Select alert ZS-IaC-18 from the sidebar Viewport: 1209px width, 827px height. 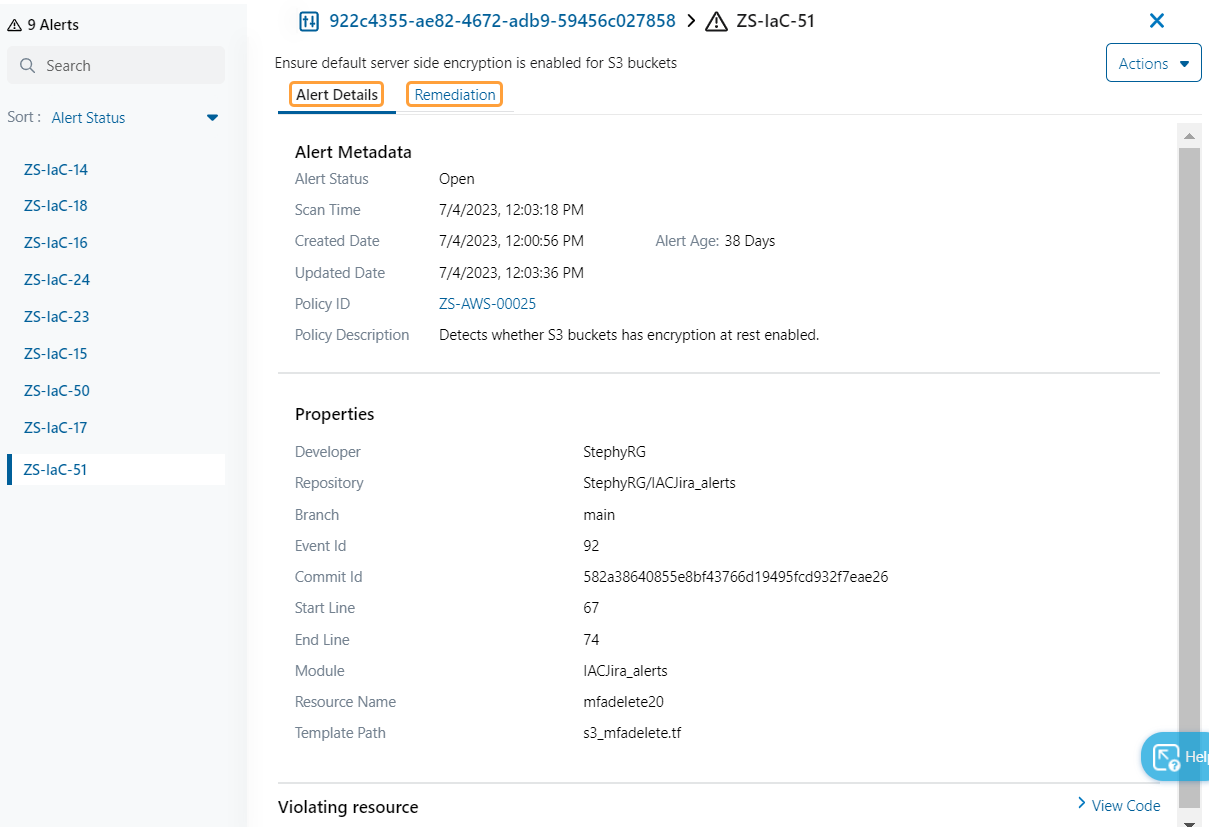[x=56, y=205]
